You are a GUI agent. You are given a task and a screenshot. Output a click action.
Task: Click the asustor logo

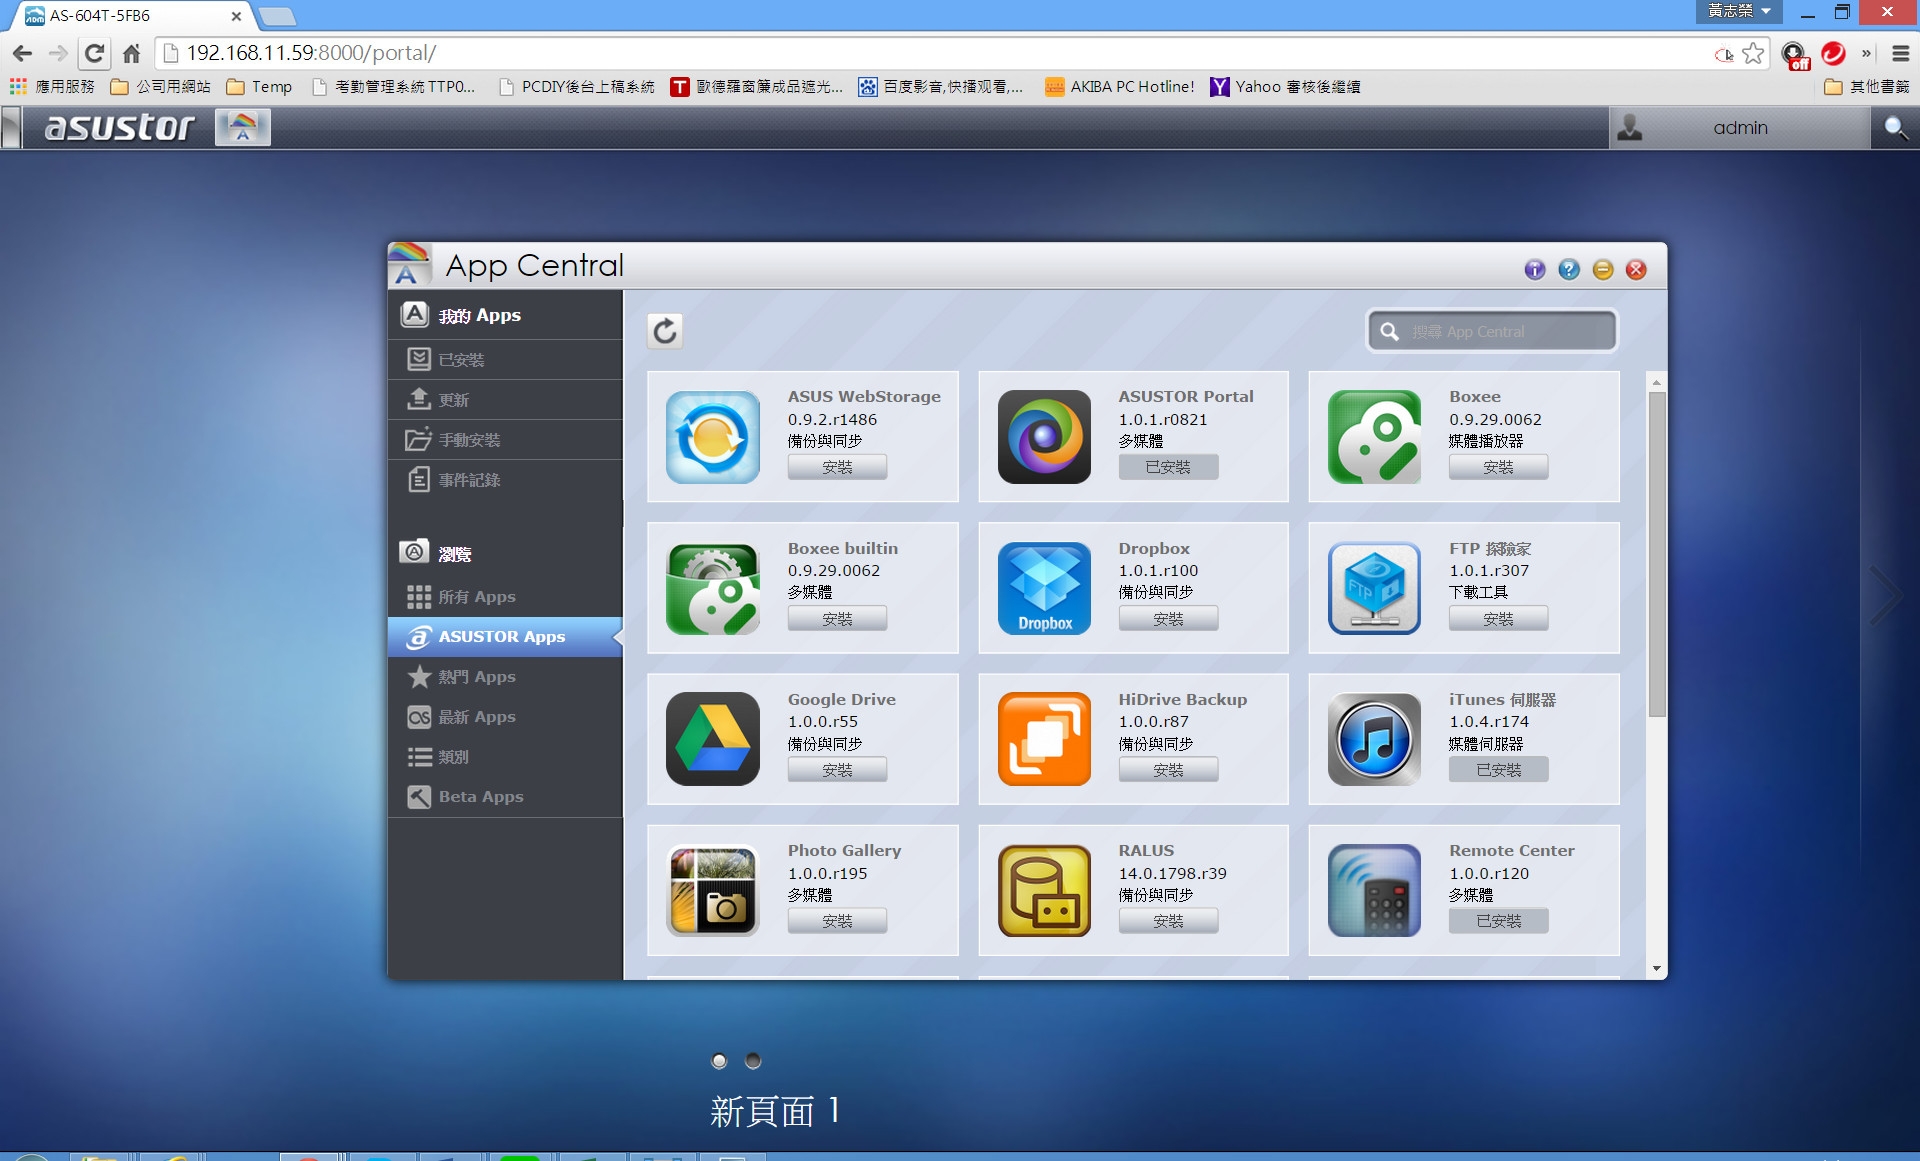pyautogui.click(x=119, y=127)
